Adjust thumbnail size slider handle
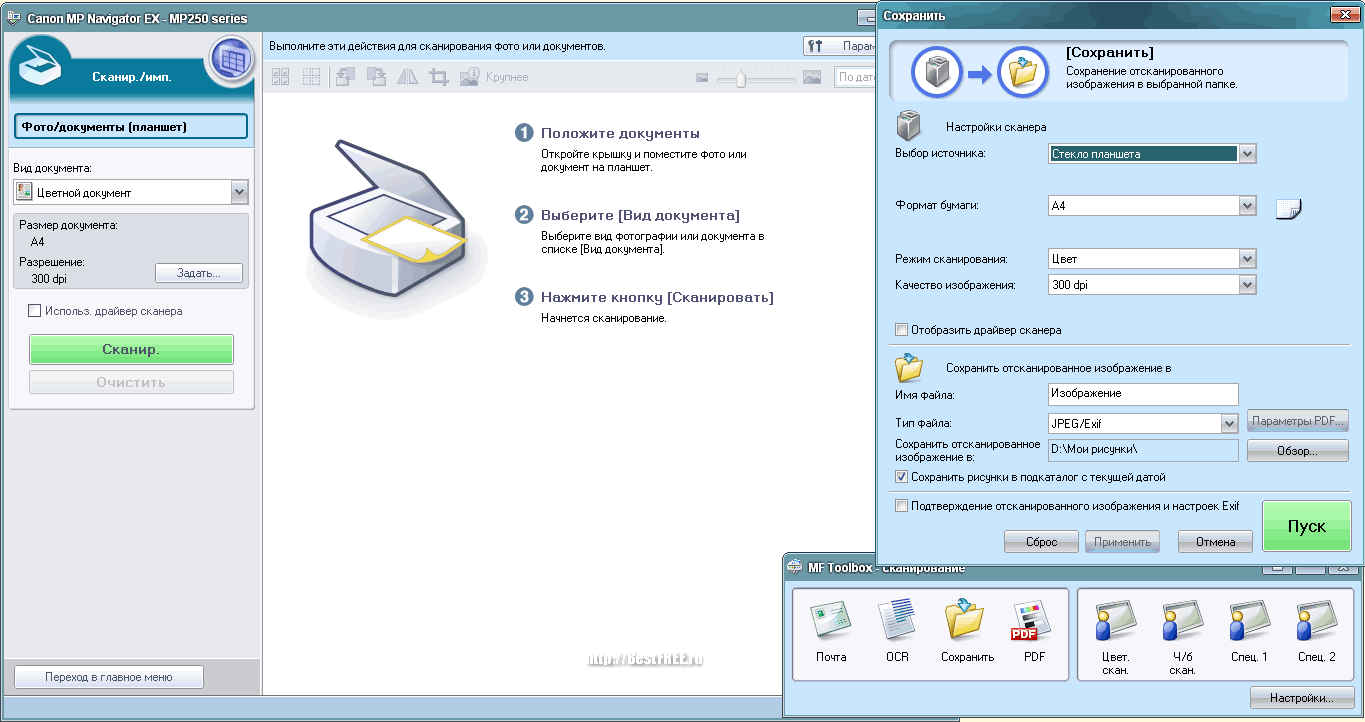The width and height of the screenshot is (1365, 722). coord(741,78)
